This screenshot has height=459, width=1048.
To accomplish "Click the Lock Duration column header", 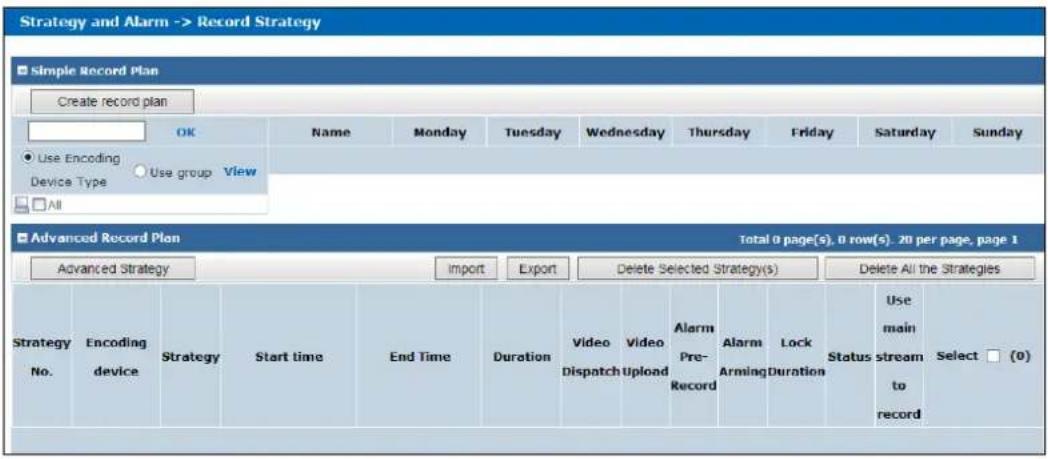I will (796, 357).
